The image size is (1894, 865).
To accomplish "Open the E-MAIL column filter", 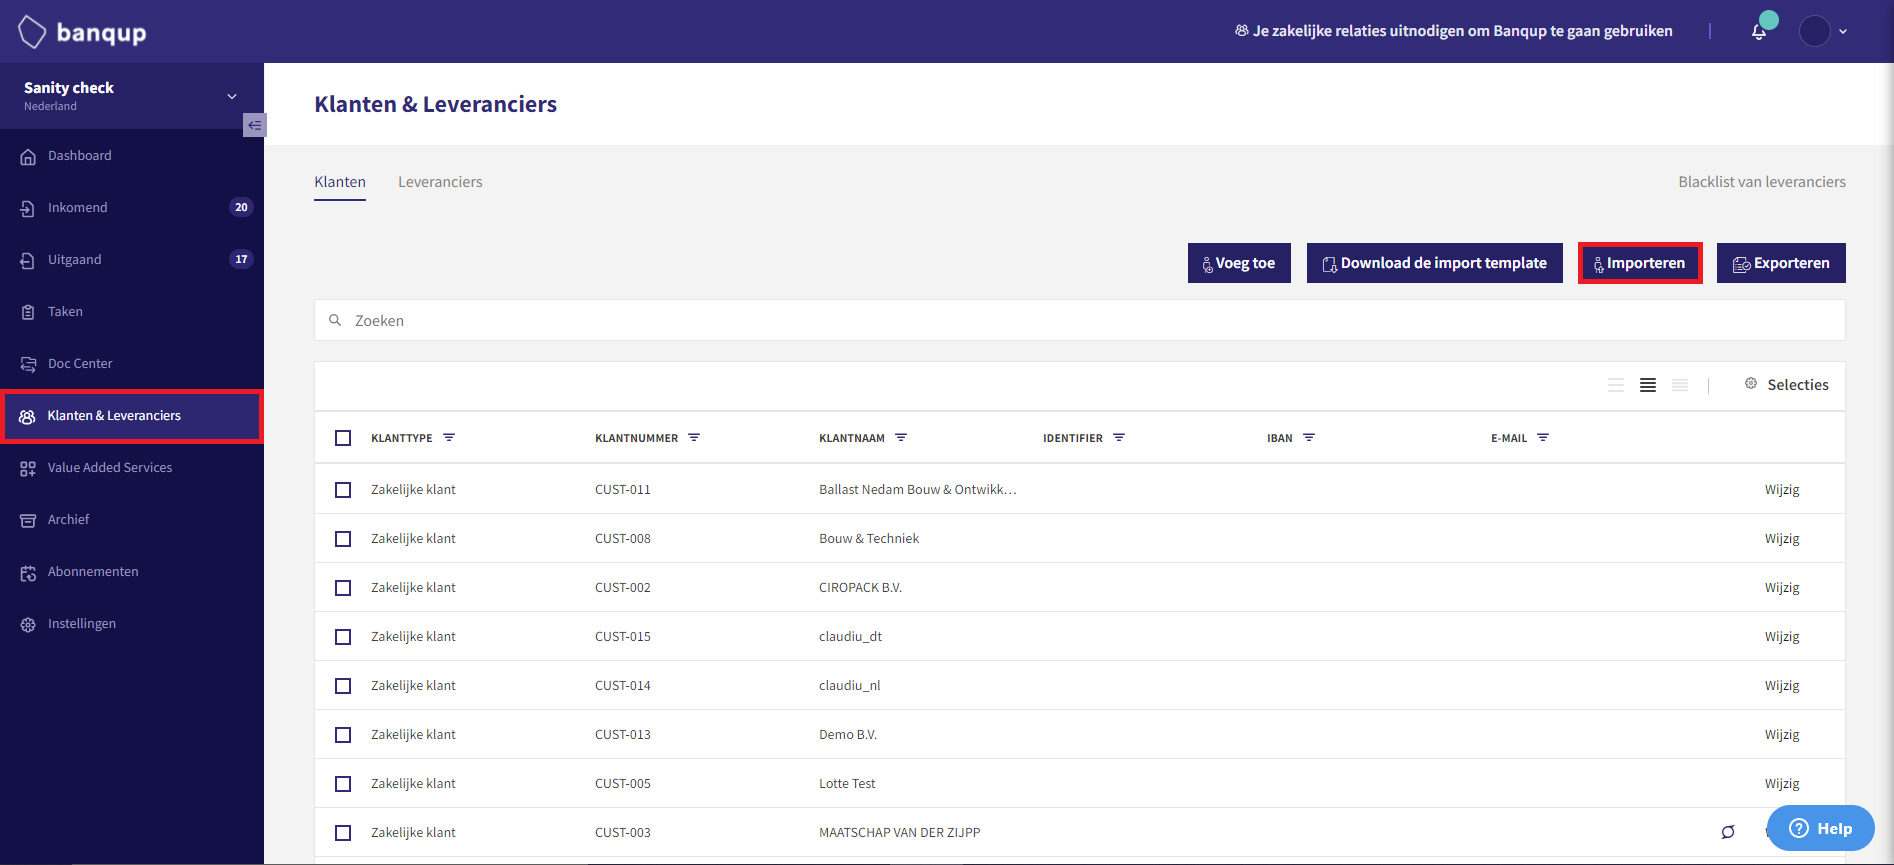I will tap(1543, 438).
